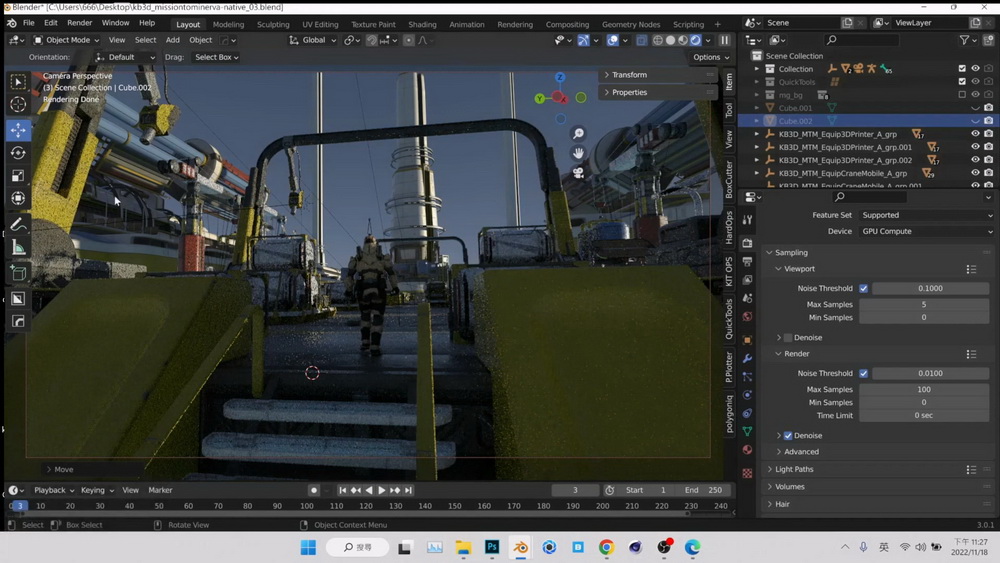This screenshot has width=1000, height=563.
Task: Switch to the Modeling workspace tab
Action: (x=228, y=24)
